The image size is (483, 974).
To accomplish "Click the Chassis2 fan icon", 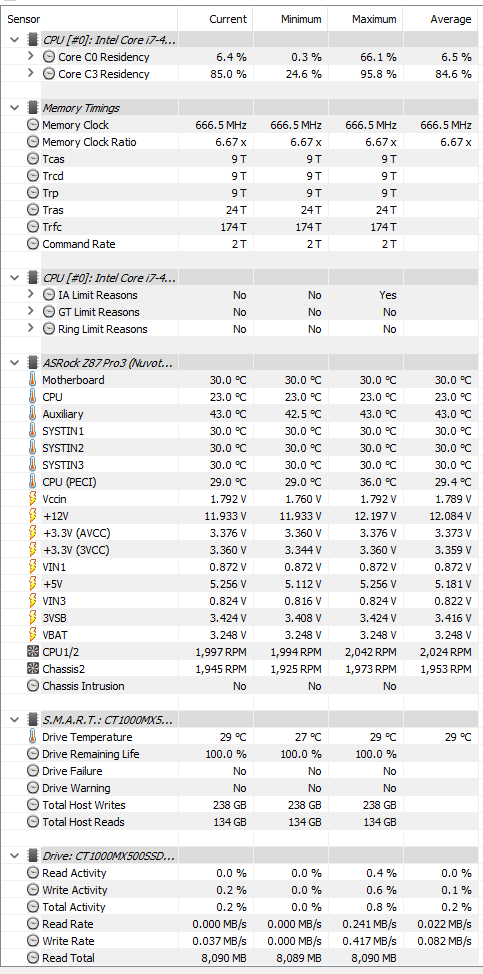I will tap(33, 668).
